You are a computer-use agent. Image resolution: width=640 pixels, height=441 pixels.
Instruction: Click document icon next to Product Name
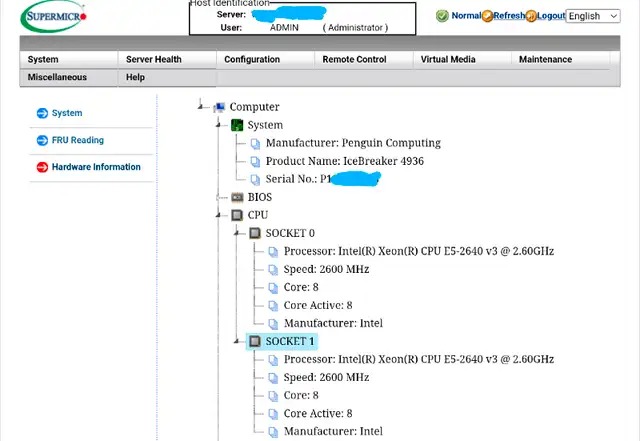click(255, 161)
